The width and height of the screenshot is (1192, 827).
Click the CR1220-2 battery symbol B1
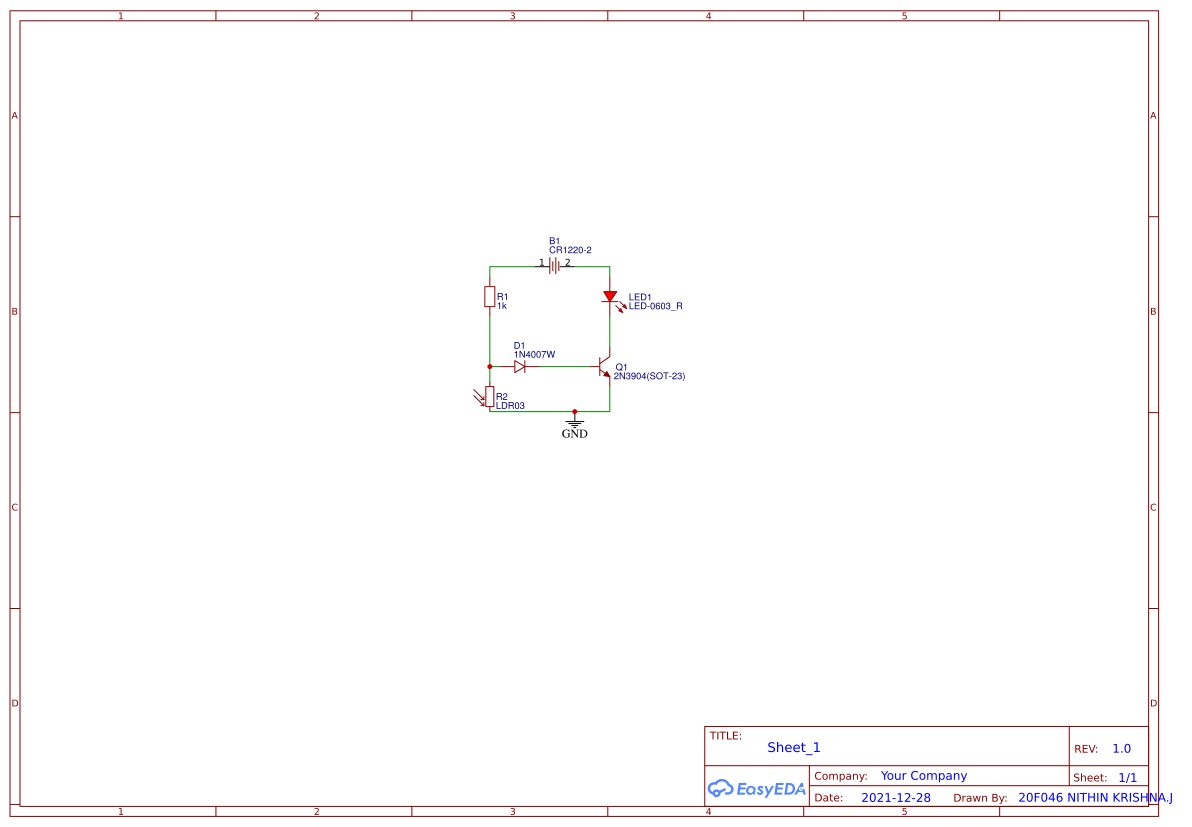coord(553,265)
